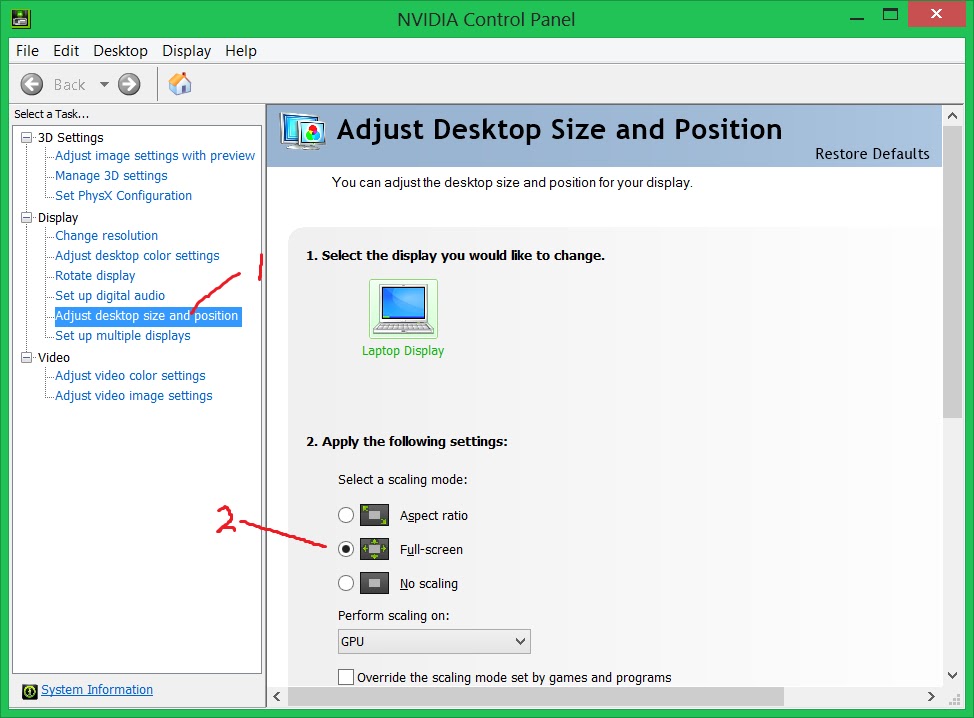Image resolution: width=974 pixels, height=718 pixels.
Task: Select the Laptop Display icon
Action: tap(403, 309)
